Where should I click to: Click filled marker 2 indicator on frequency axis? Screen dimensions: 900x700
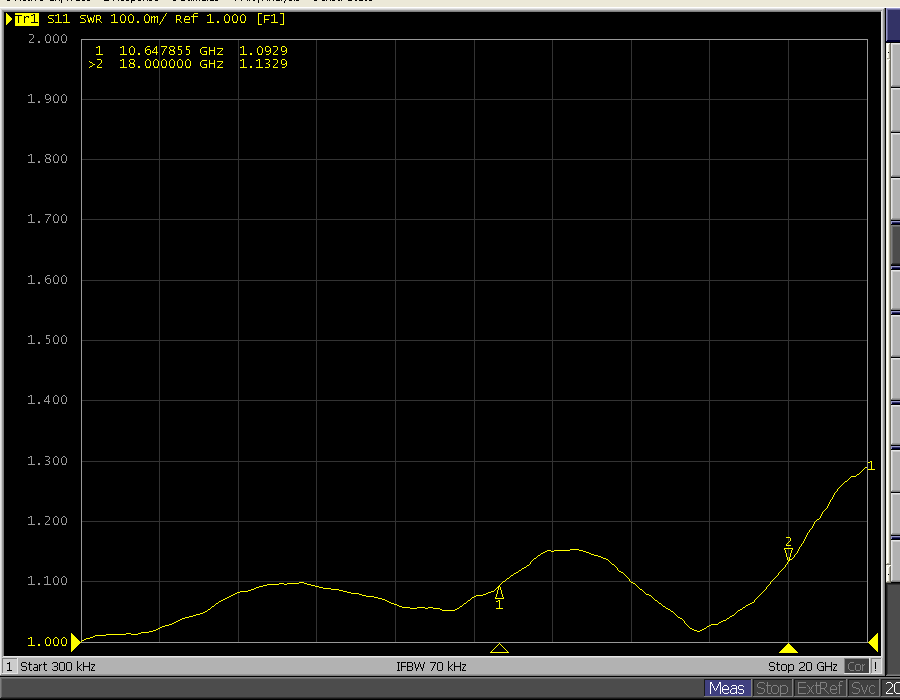coord(789,648)
